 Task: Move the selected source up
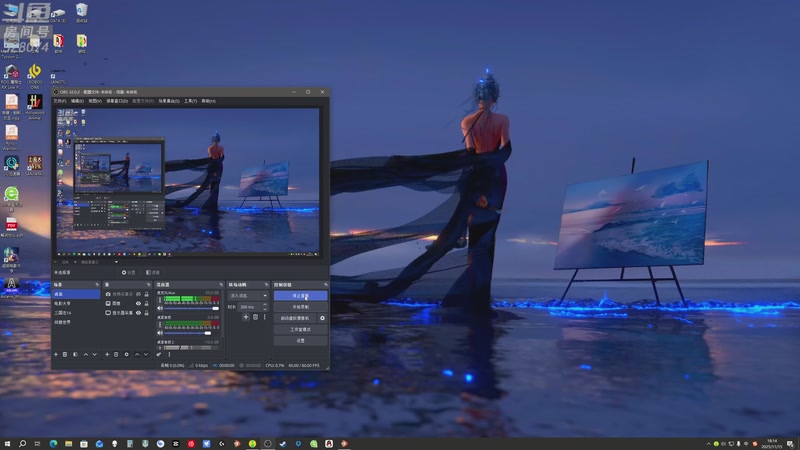tap(137, 354)
